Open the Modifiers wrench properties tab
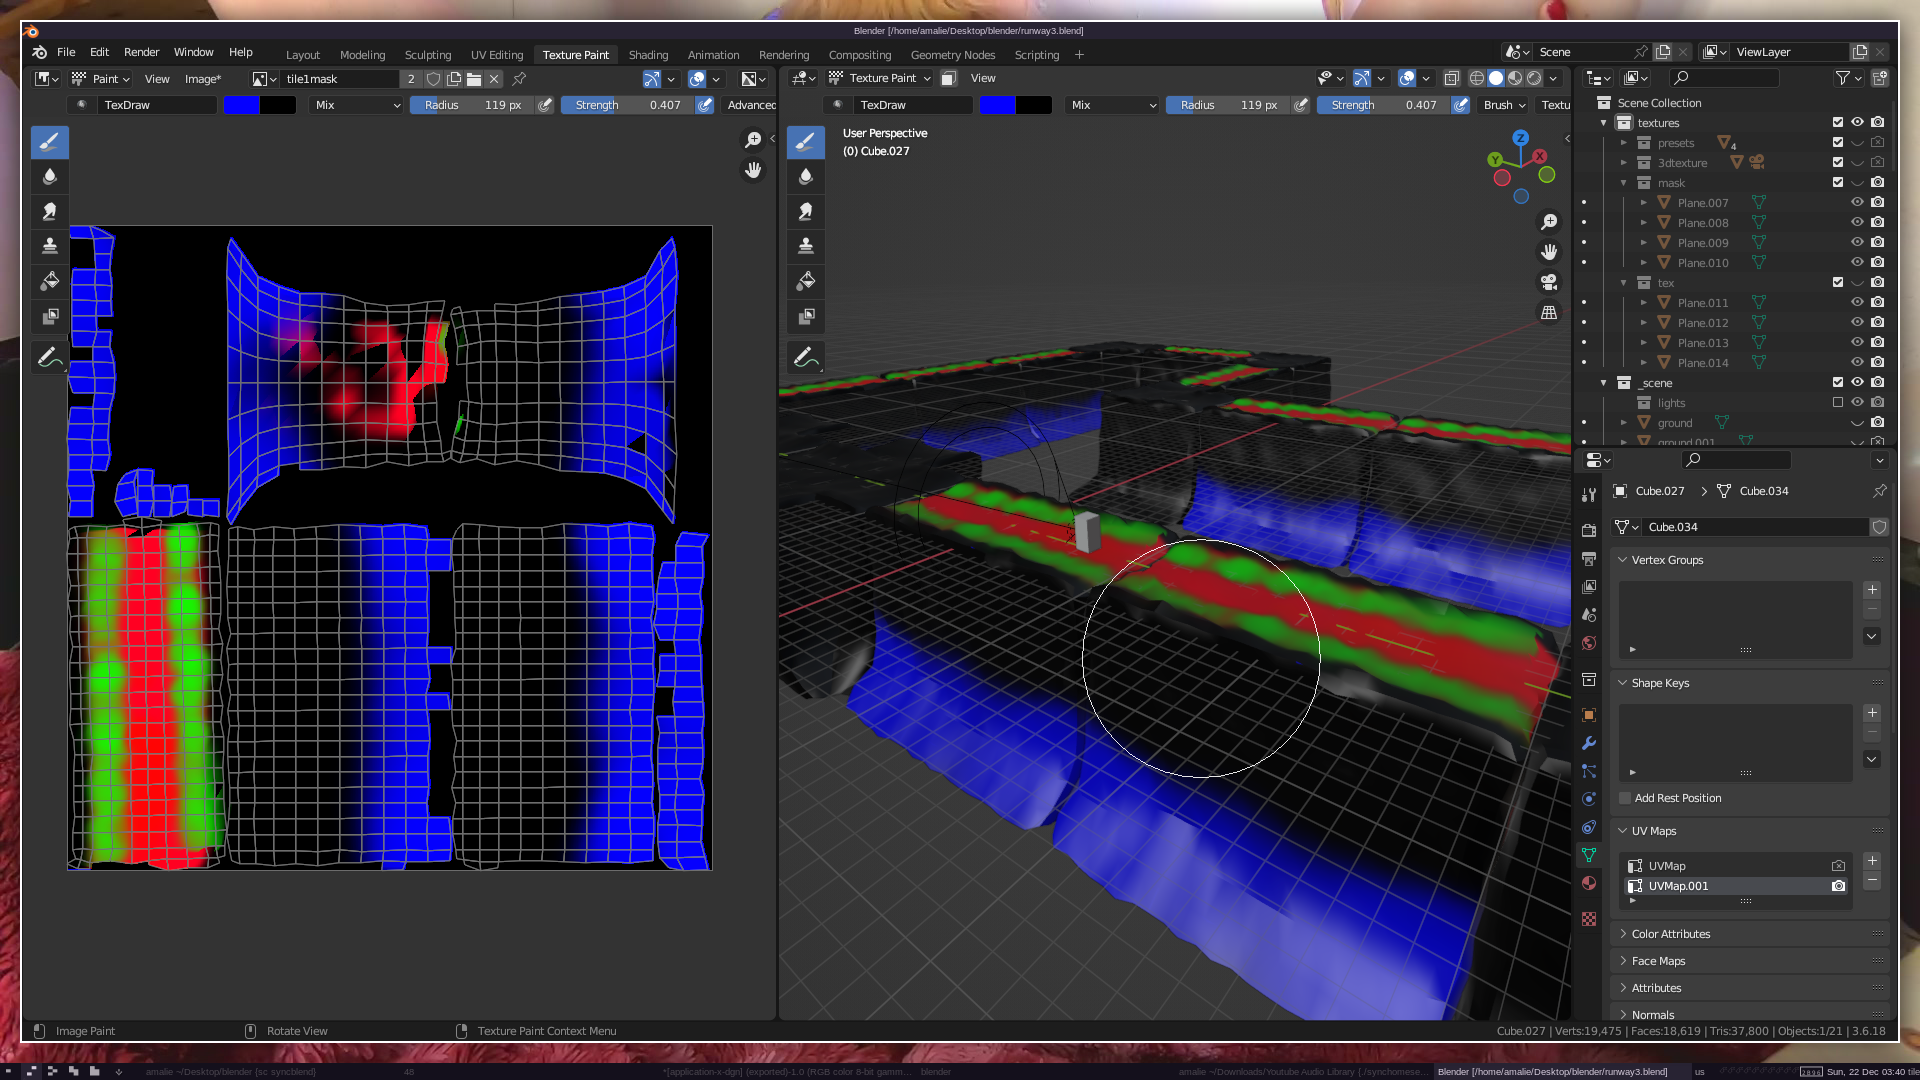Viewport: 1920px width, 1080px height. pyautogui.click(x=1589, y=743)
